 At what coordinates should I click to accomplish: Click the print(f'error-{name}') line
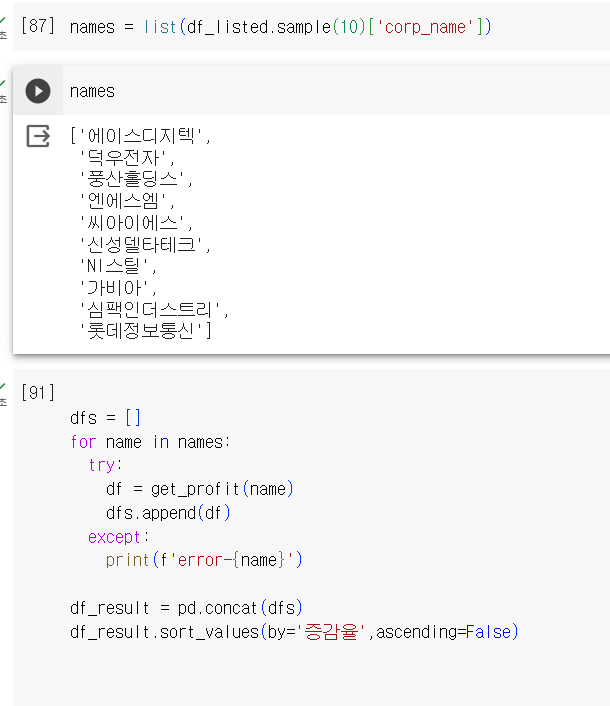[204, 560]
